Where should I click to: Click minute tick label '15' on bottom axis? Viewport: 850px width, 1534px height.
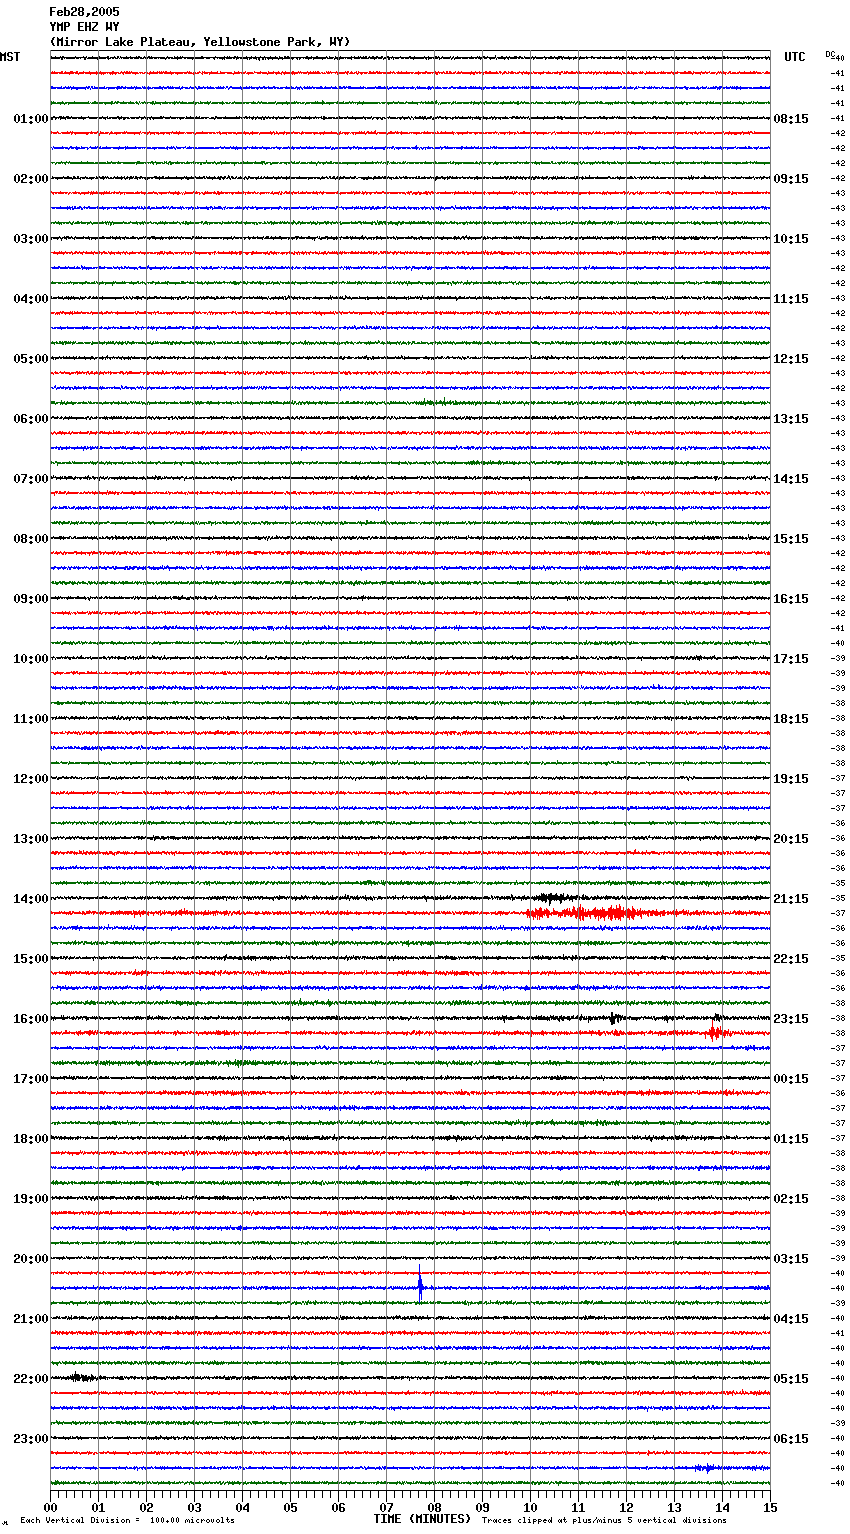[770, 1508]
